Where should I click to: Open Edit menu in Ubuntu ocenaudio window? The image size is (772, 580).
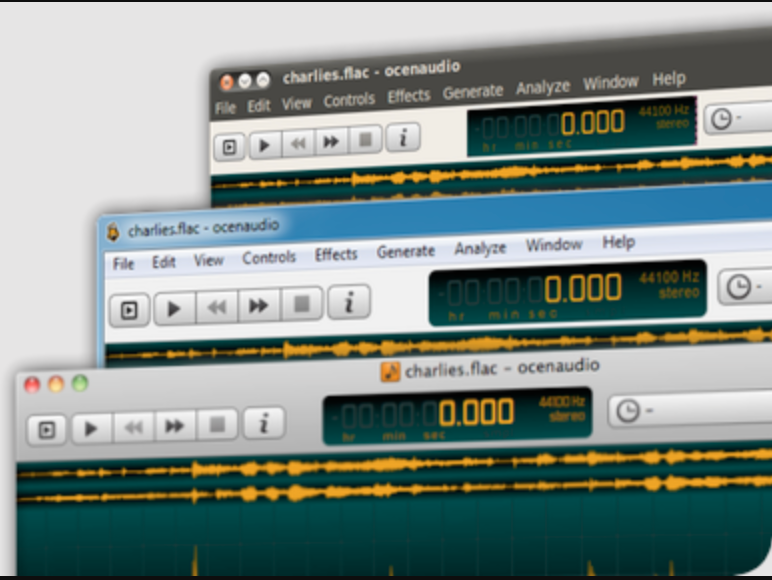[259, 106]
